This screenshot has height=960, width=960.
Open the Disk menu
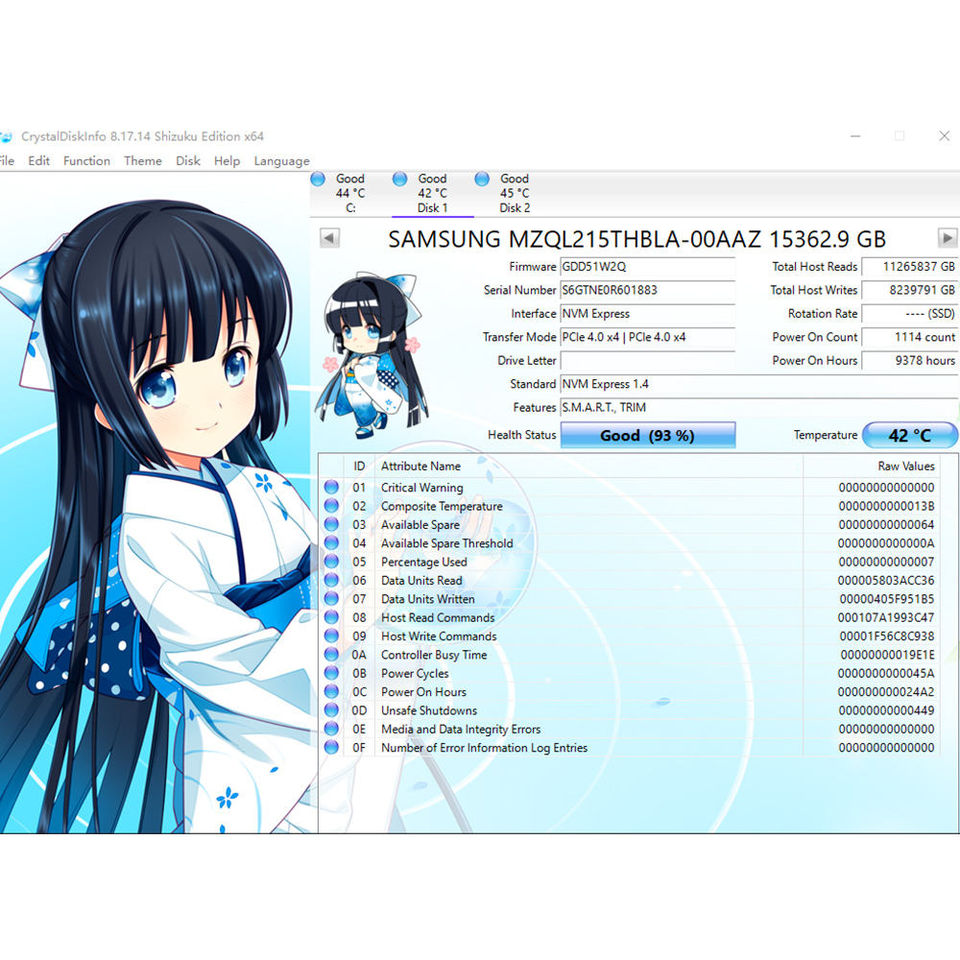point(188,161)
